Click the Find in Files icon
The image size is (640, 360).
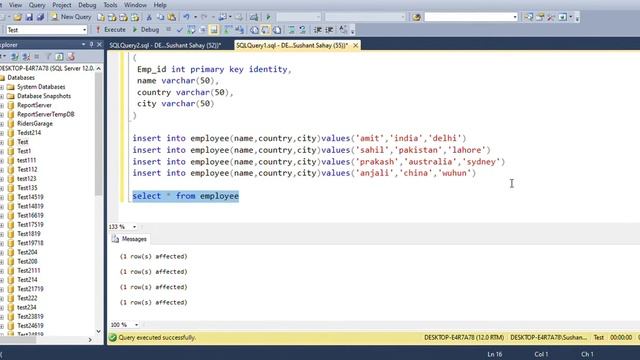416,17
